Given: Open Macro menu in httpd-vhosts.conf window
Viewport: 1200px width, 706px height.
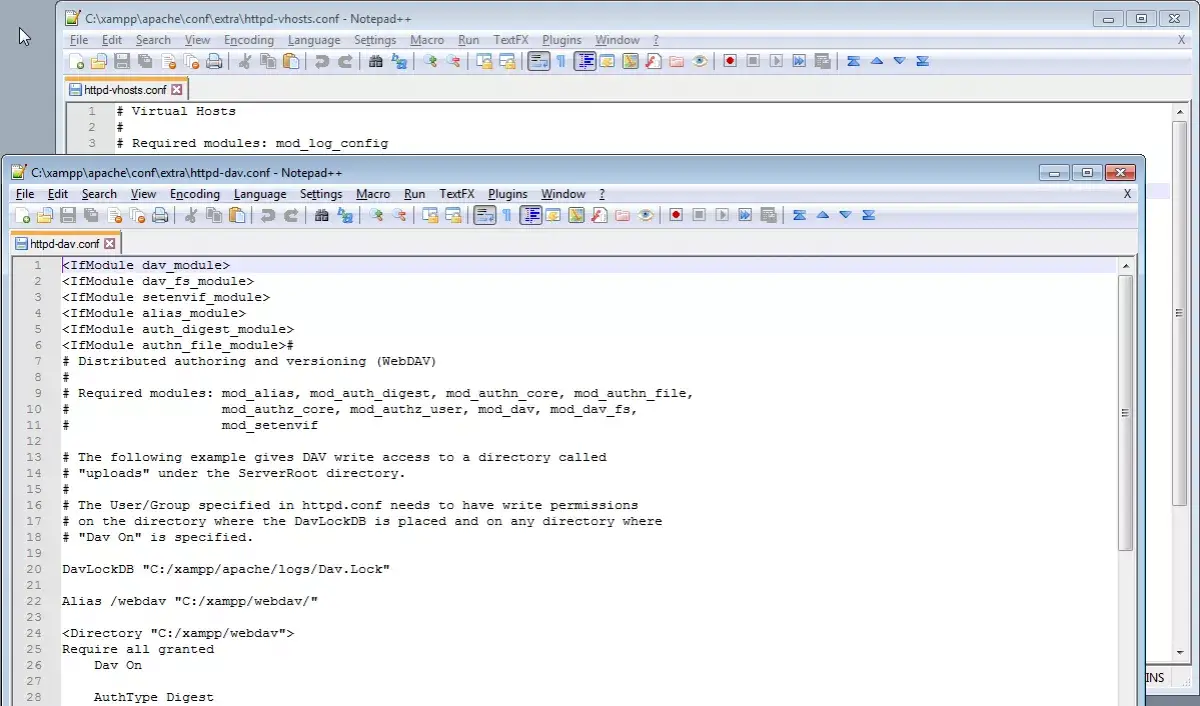Looking at the screenshot, I should coord(427,40).
